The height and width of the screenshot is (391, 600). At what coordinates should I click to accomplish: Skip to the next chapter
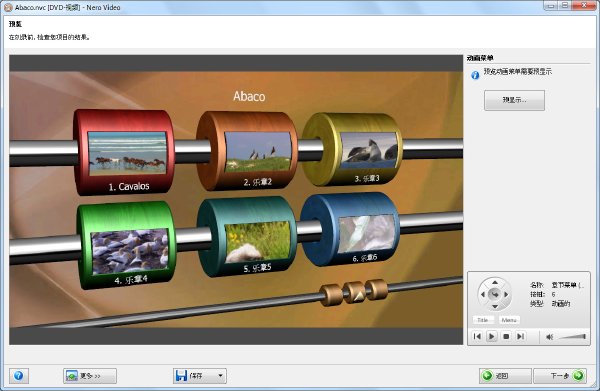coord(520,336)
